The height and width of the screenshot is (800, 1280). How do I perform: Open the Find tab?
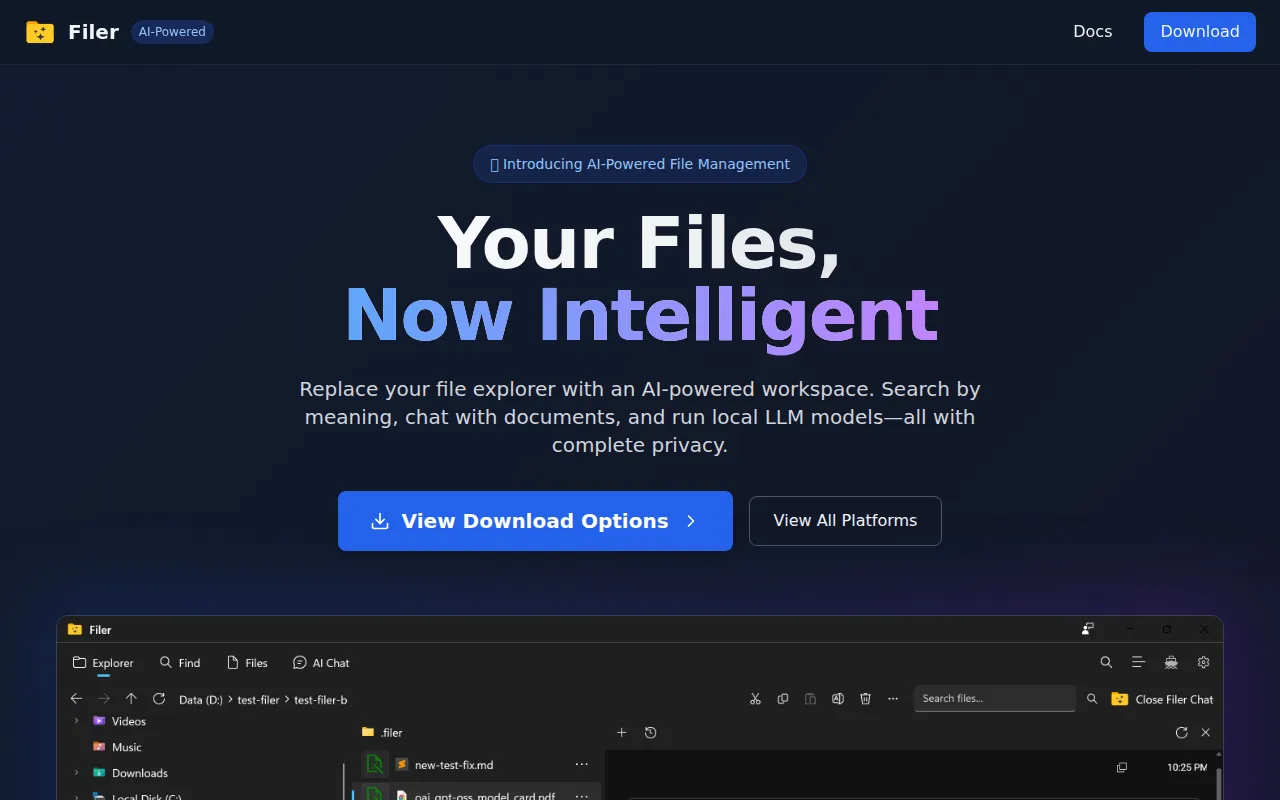click(x=180, y=662)
